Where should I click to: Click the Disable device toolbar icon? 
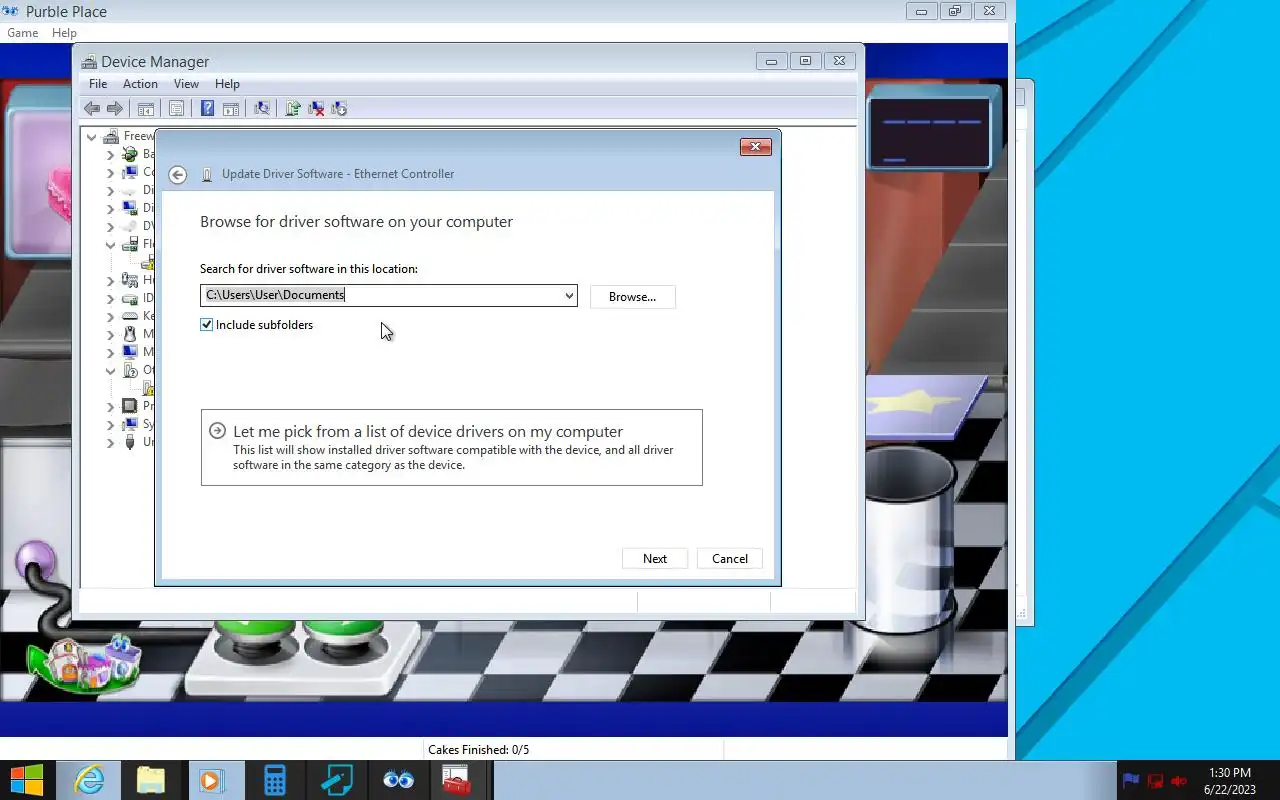(x=339, y=109)
